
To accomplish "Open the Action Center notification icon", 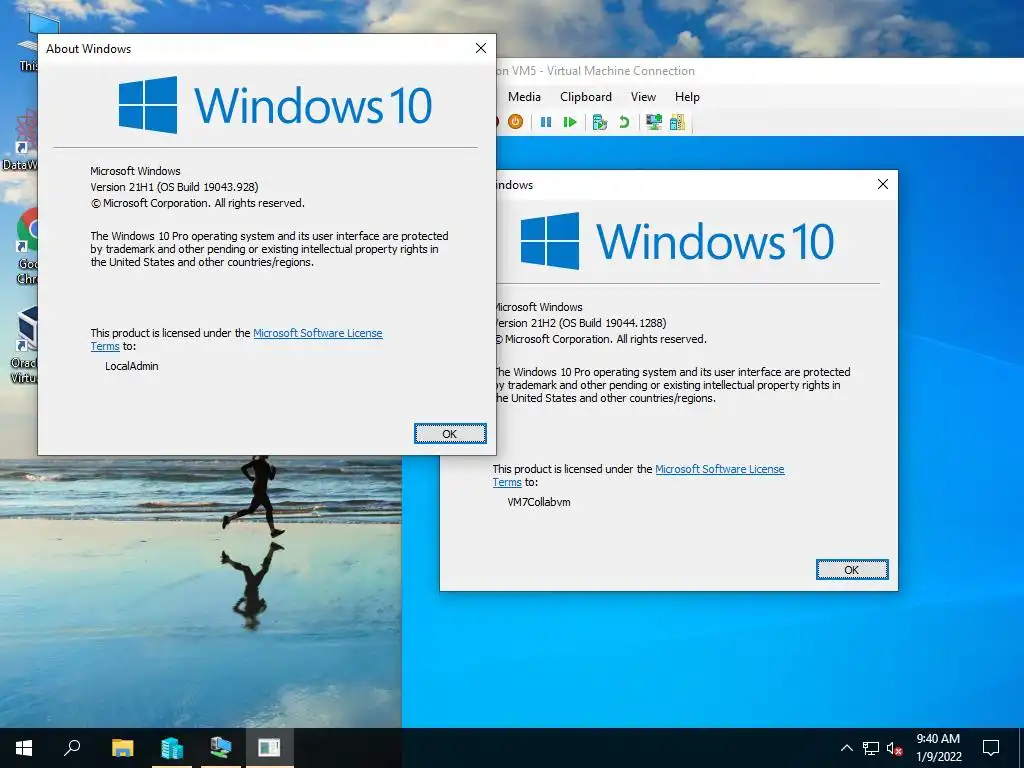I will pos(991,748).
